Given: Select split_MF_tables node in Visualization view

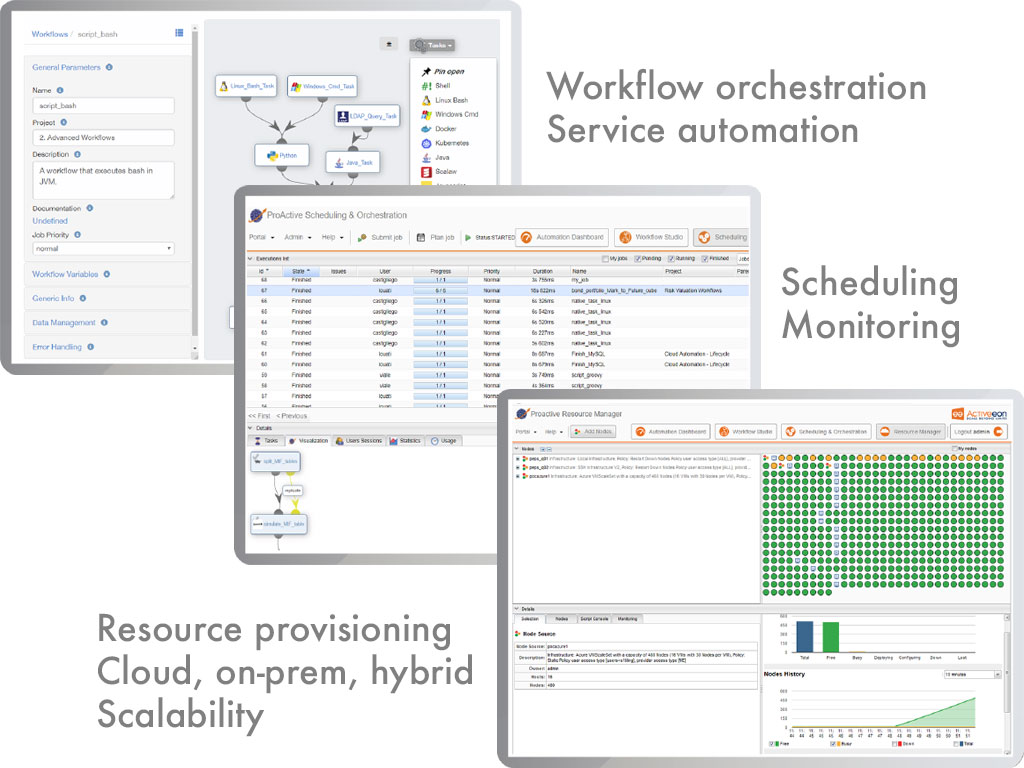Looking at the screenshot, I should (x=276, y=461).
